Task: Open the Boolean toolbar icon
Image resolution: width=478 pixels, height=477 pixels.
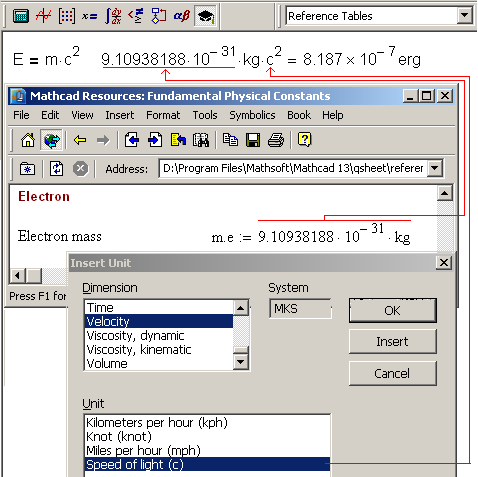Action: (136, 16)
